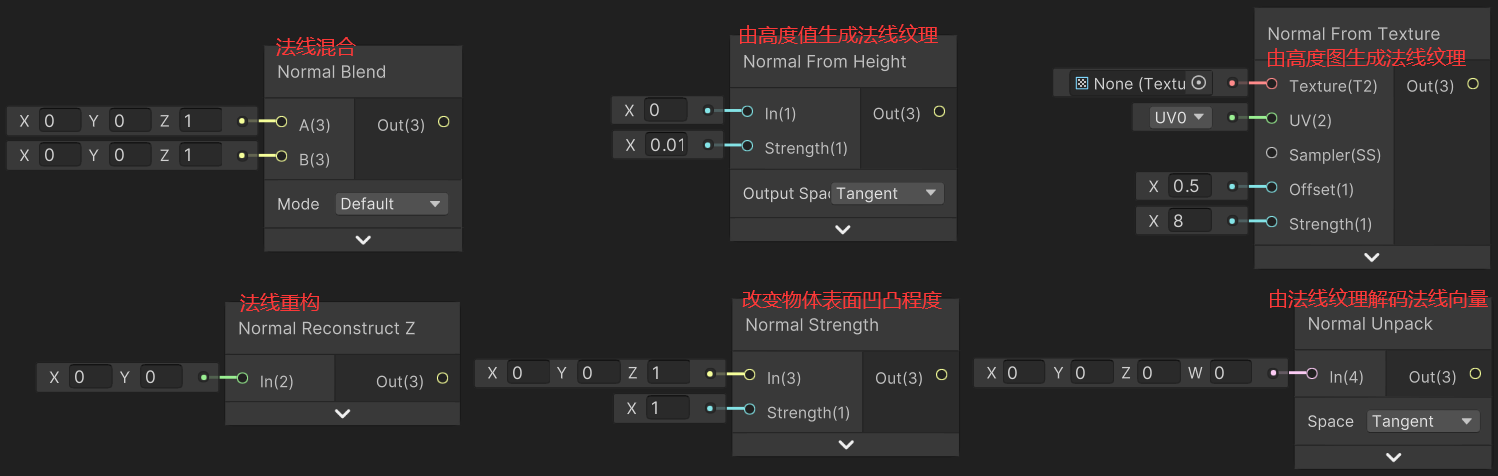Viewport: 1498px width, 476px height.
Task: Open the UV0 channel dropdown
Action: (1172, 117)
